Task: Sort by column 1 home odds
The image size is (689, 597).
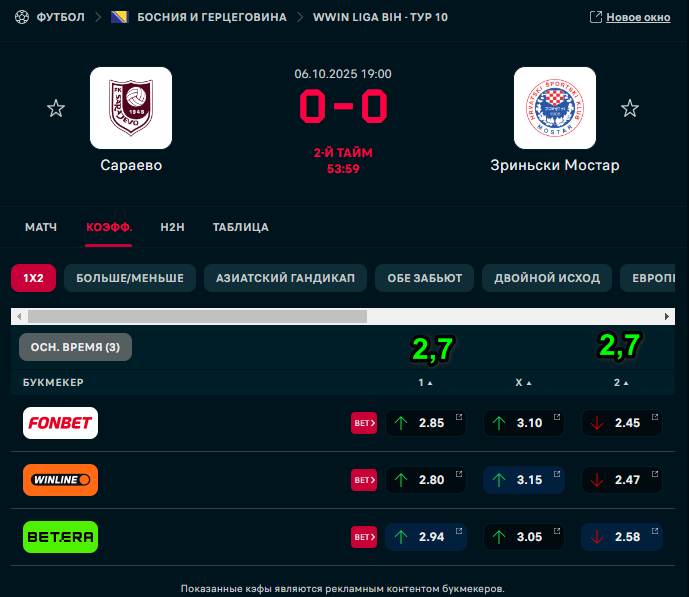Action: click(x=425, y=382)
